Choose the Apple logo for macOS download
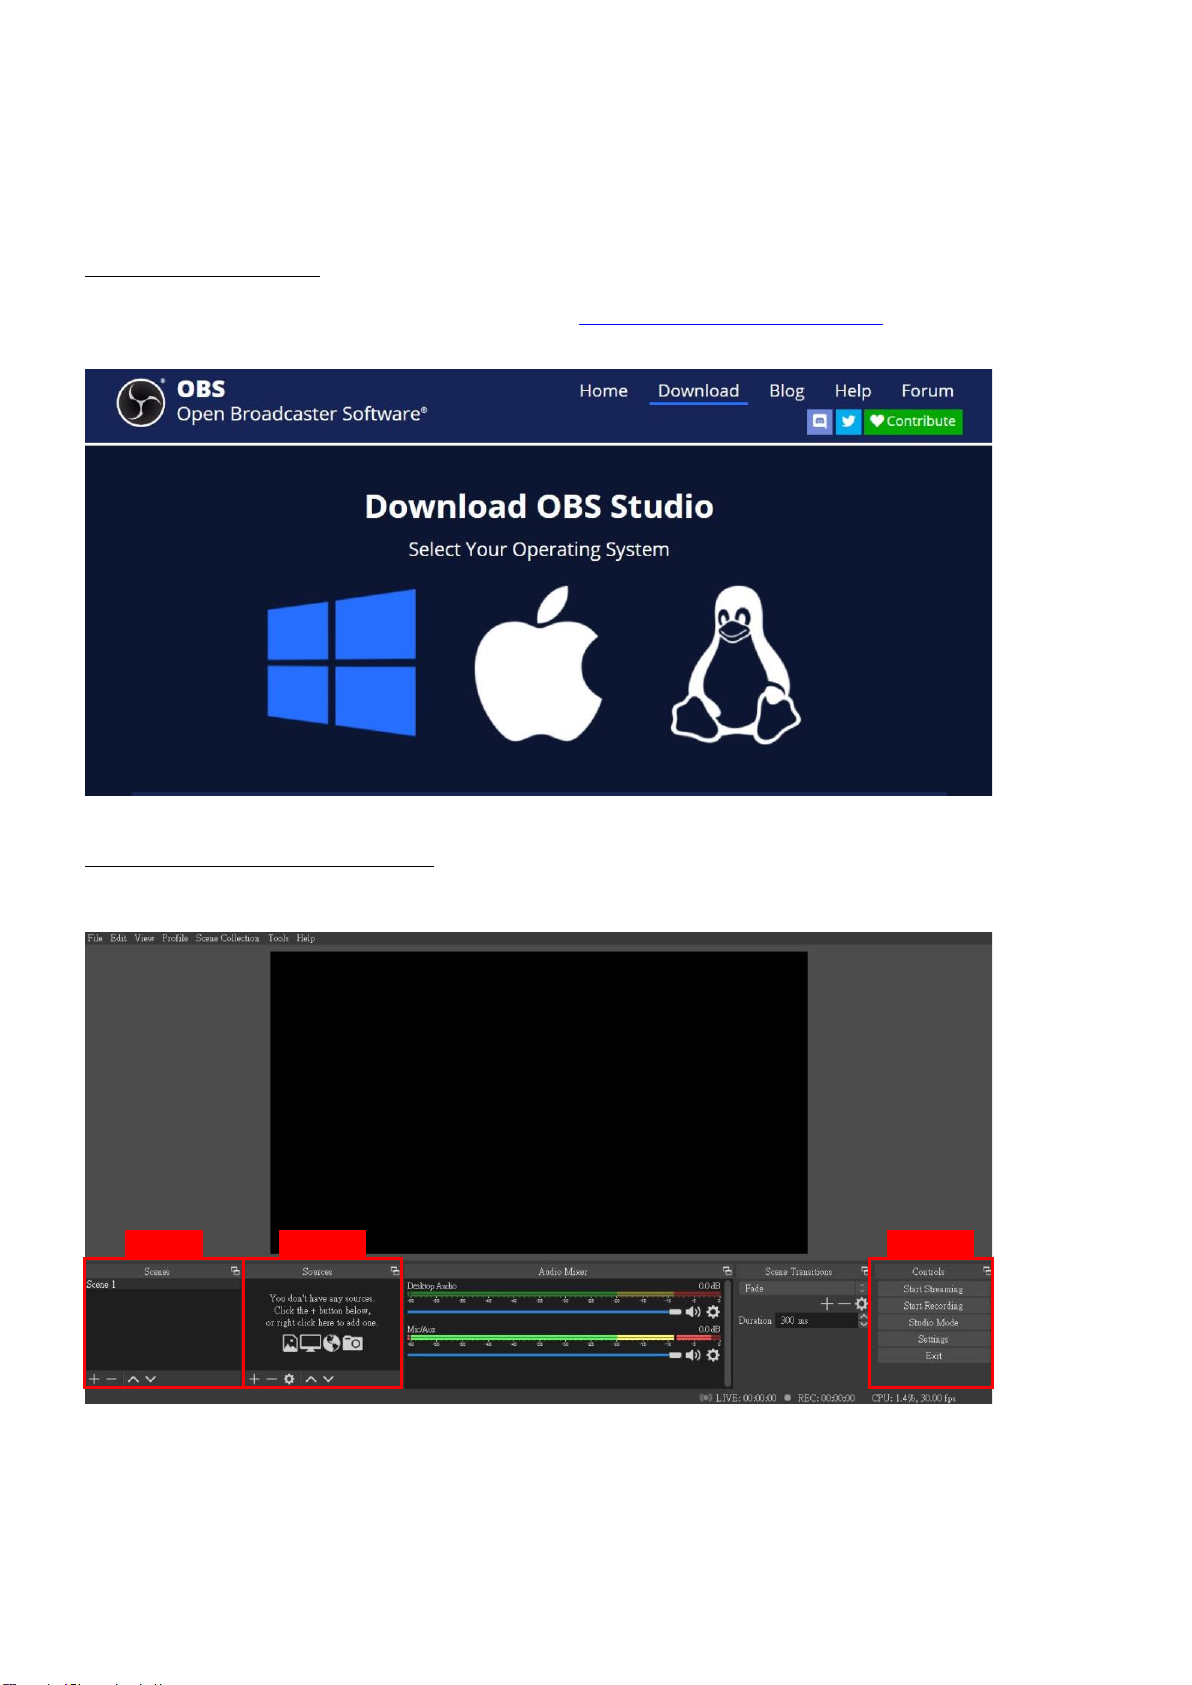The width and height of the screenshot is (1192, 1685). tap(538, 663)
